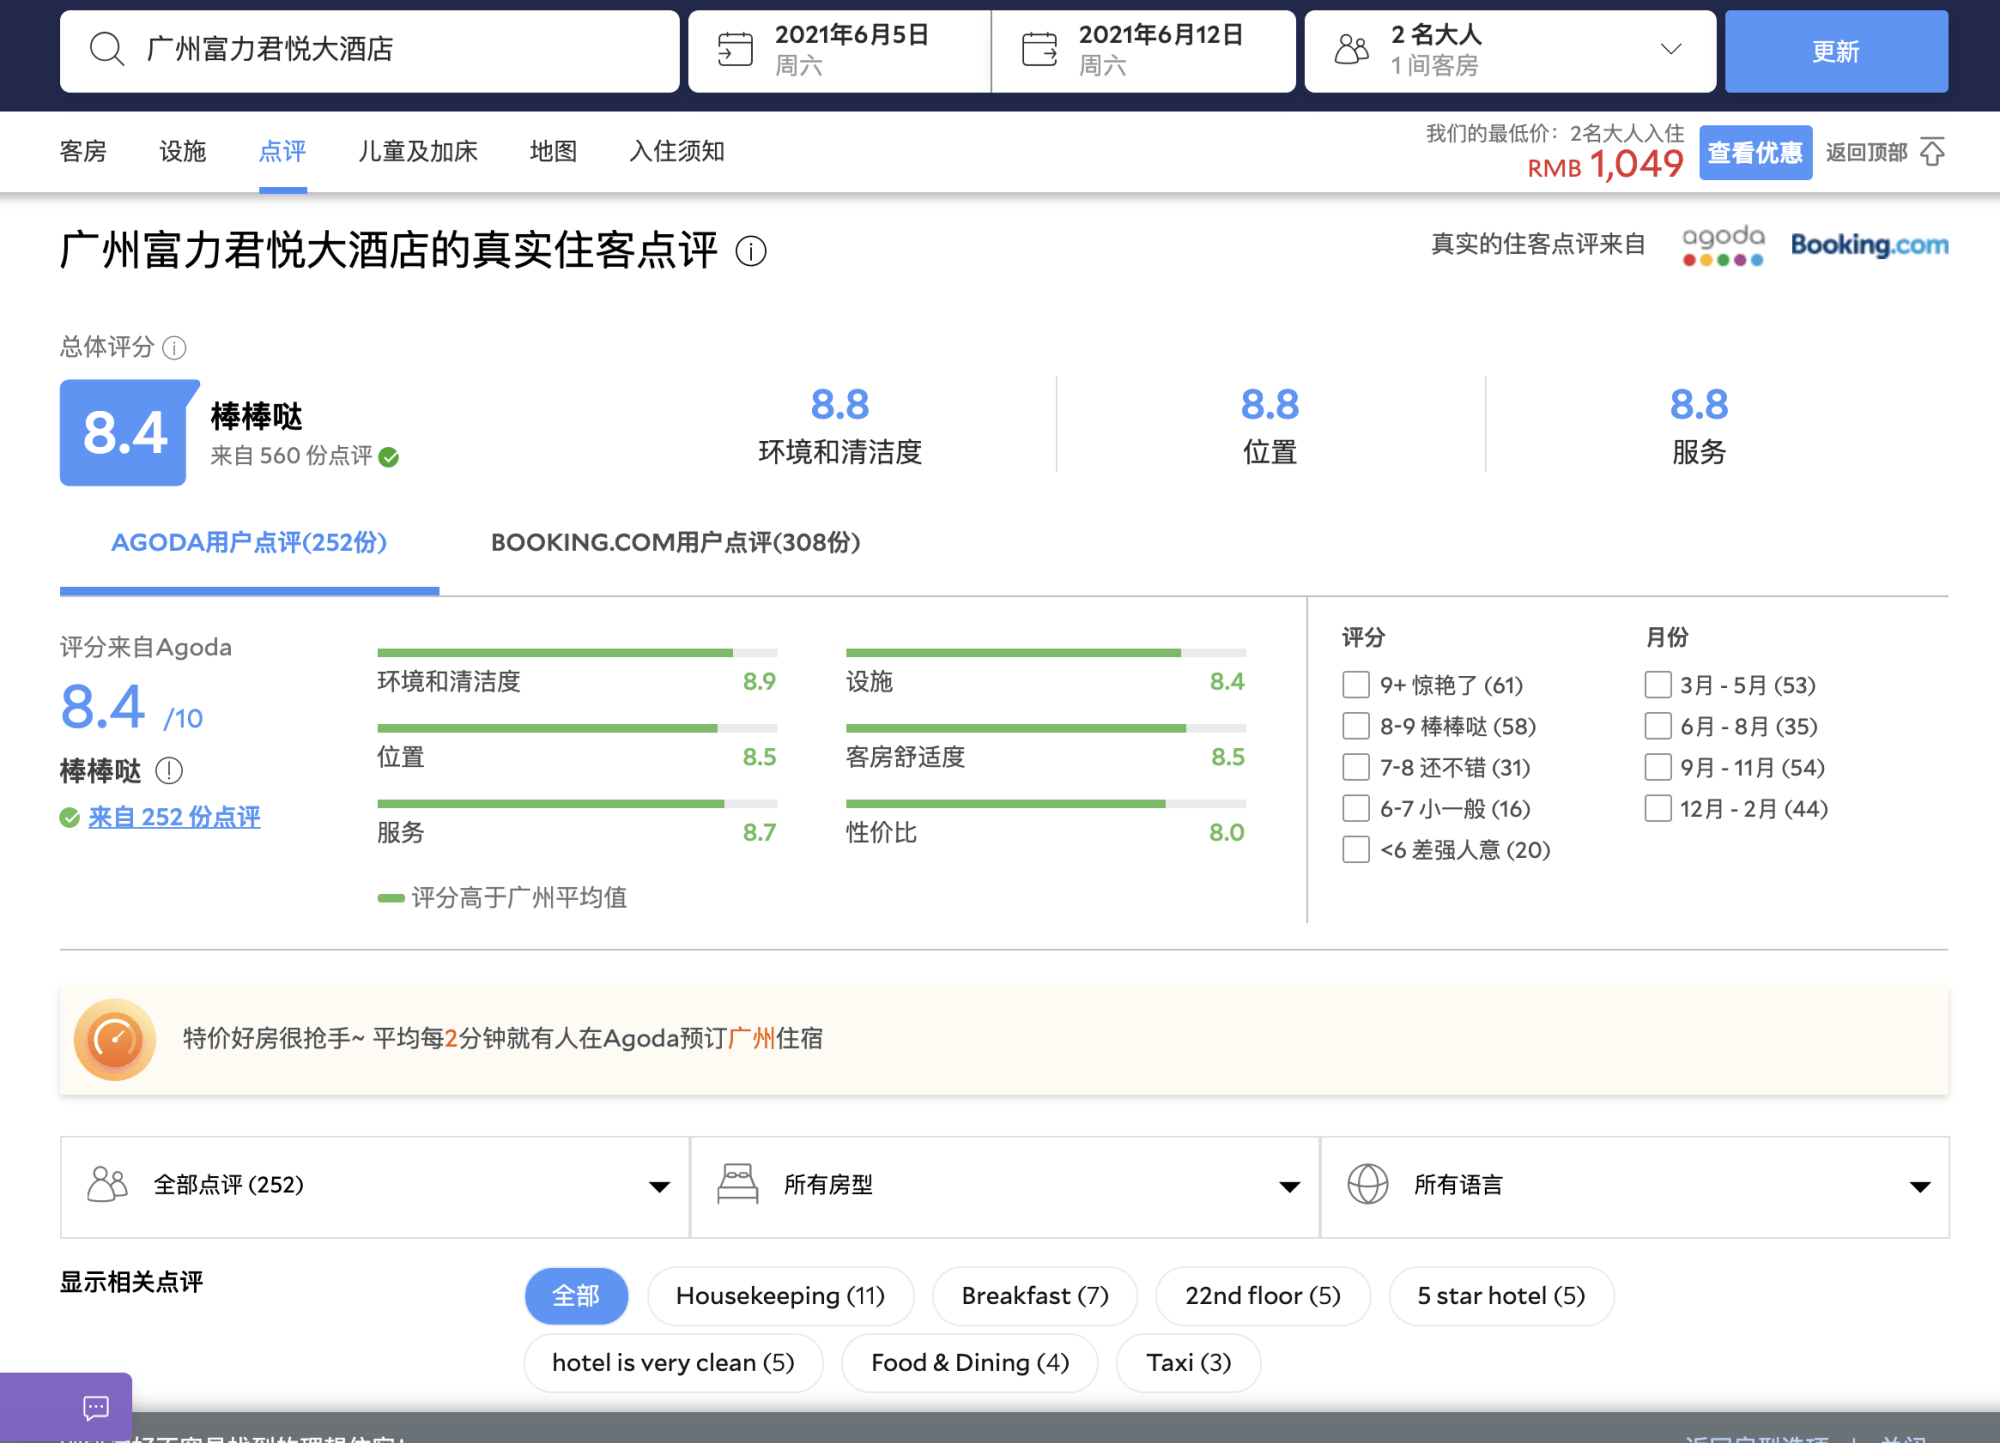Filter by 5 star hotel (5) tag
2000x1443 pixels.
click(x=1501, y=1296)
